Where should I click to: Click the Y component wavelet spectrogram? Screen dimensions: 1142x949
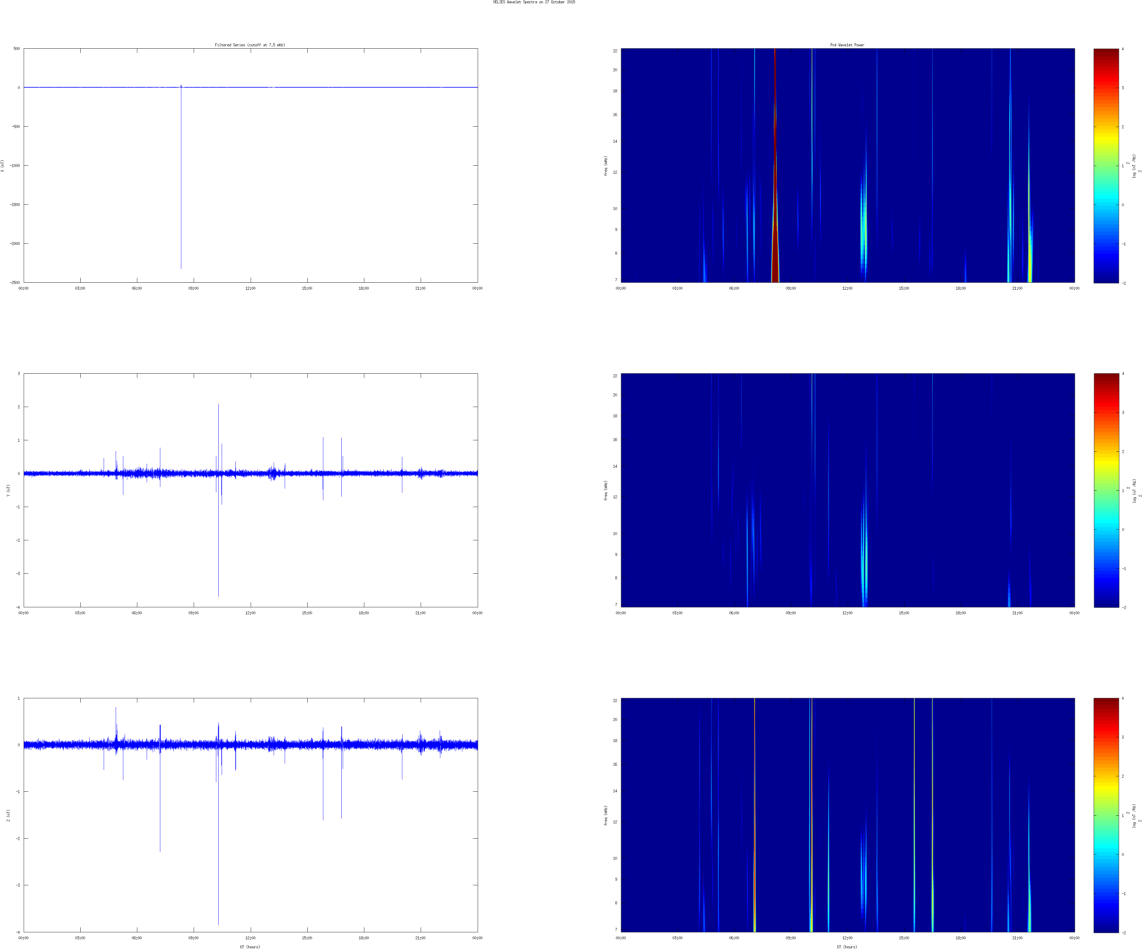tap(848, 490)
